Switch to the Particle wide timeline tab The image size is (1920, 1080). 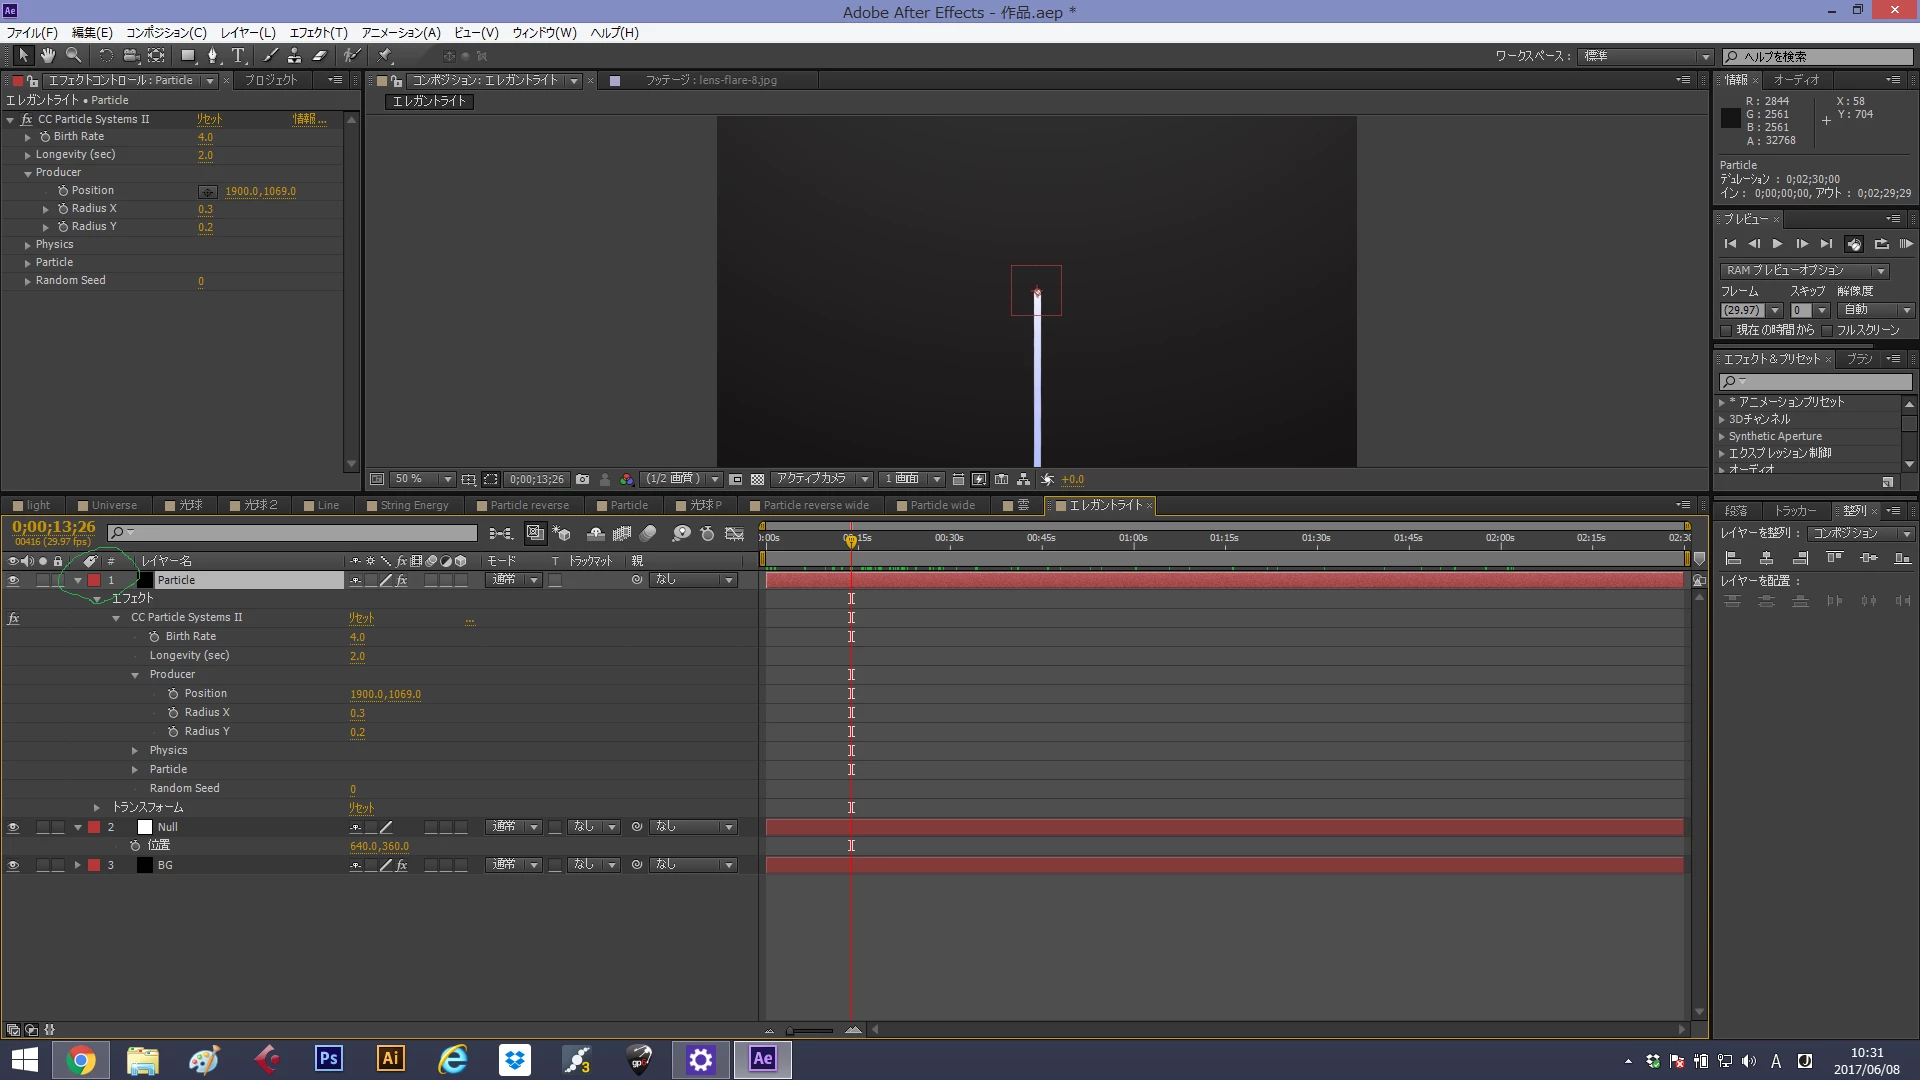tap(941, 506)
